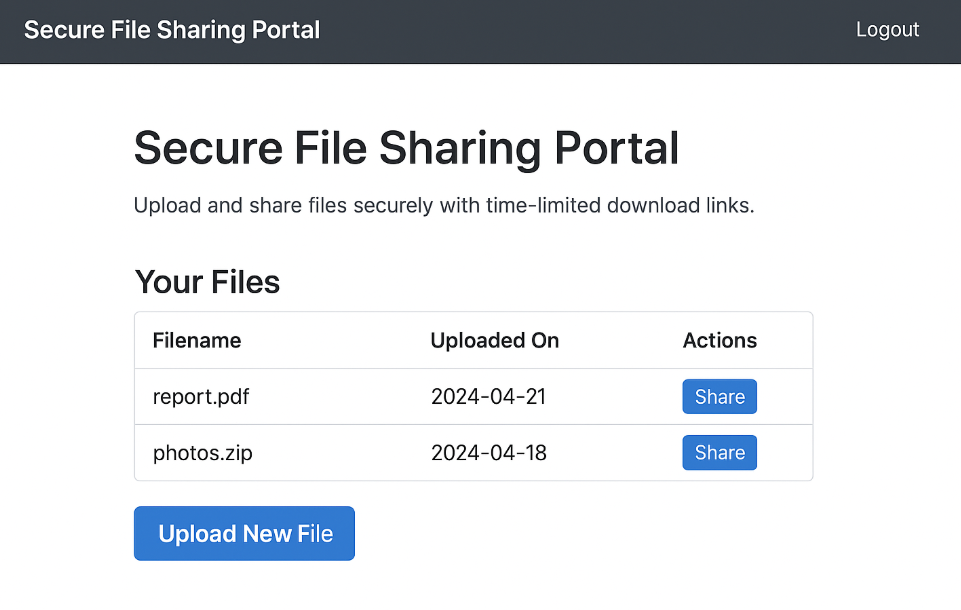Image resolution: width=961 pixels, height=610 pixels.
Task: Click the upload date 2024-04-18
Action: pyautogui.click(x=488, y=452)
